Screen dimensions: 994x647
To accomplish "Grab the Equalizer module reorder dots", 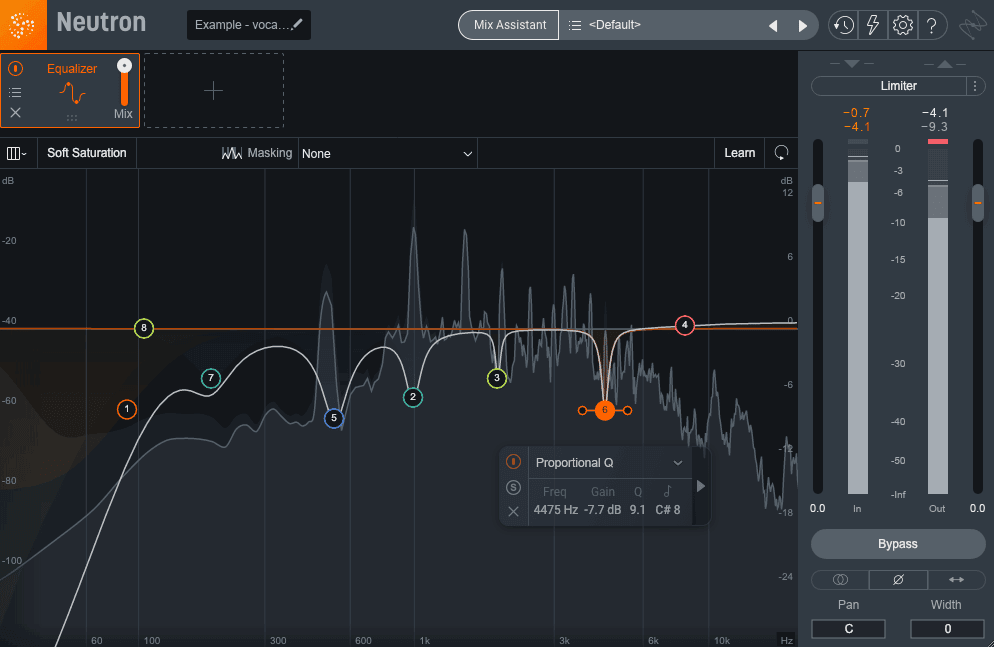I will 72,117.
